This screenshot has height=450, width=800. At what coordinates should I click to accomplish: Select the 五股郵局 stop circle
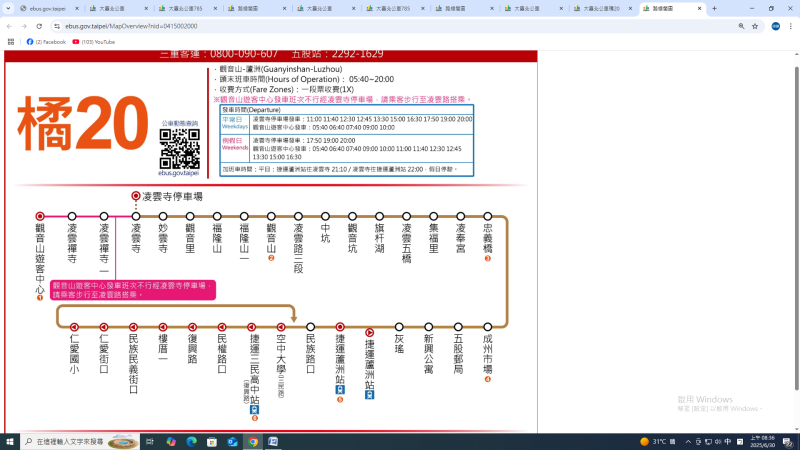tap(458, 327)
